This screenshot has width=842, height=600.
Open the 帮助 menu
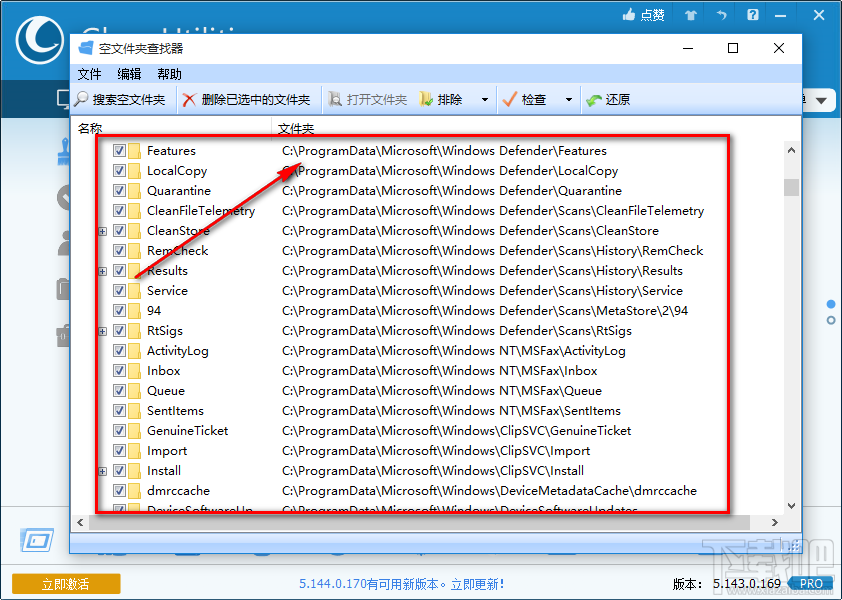pyautogui.click(x=169, y=73)
